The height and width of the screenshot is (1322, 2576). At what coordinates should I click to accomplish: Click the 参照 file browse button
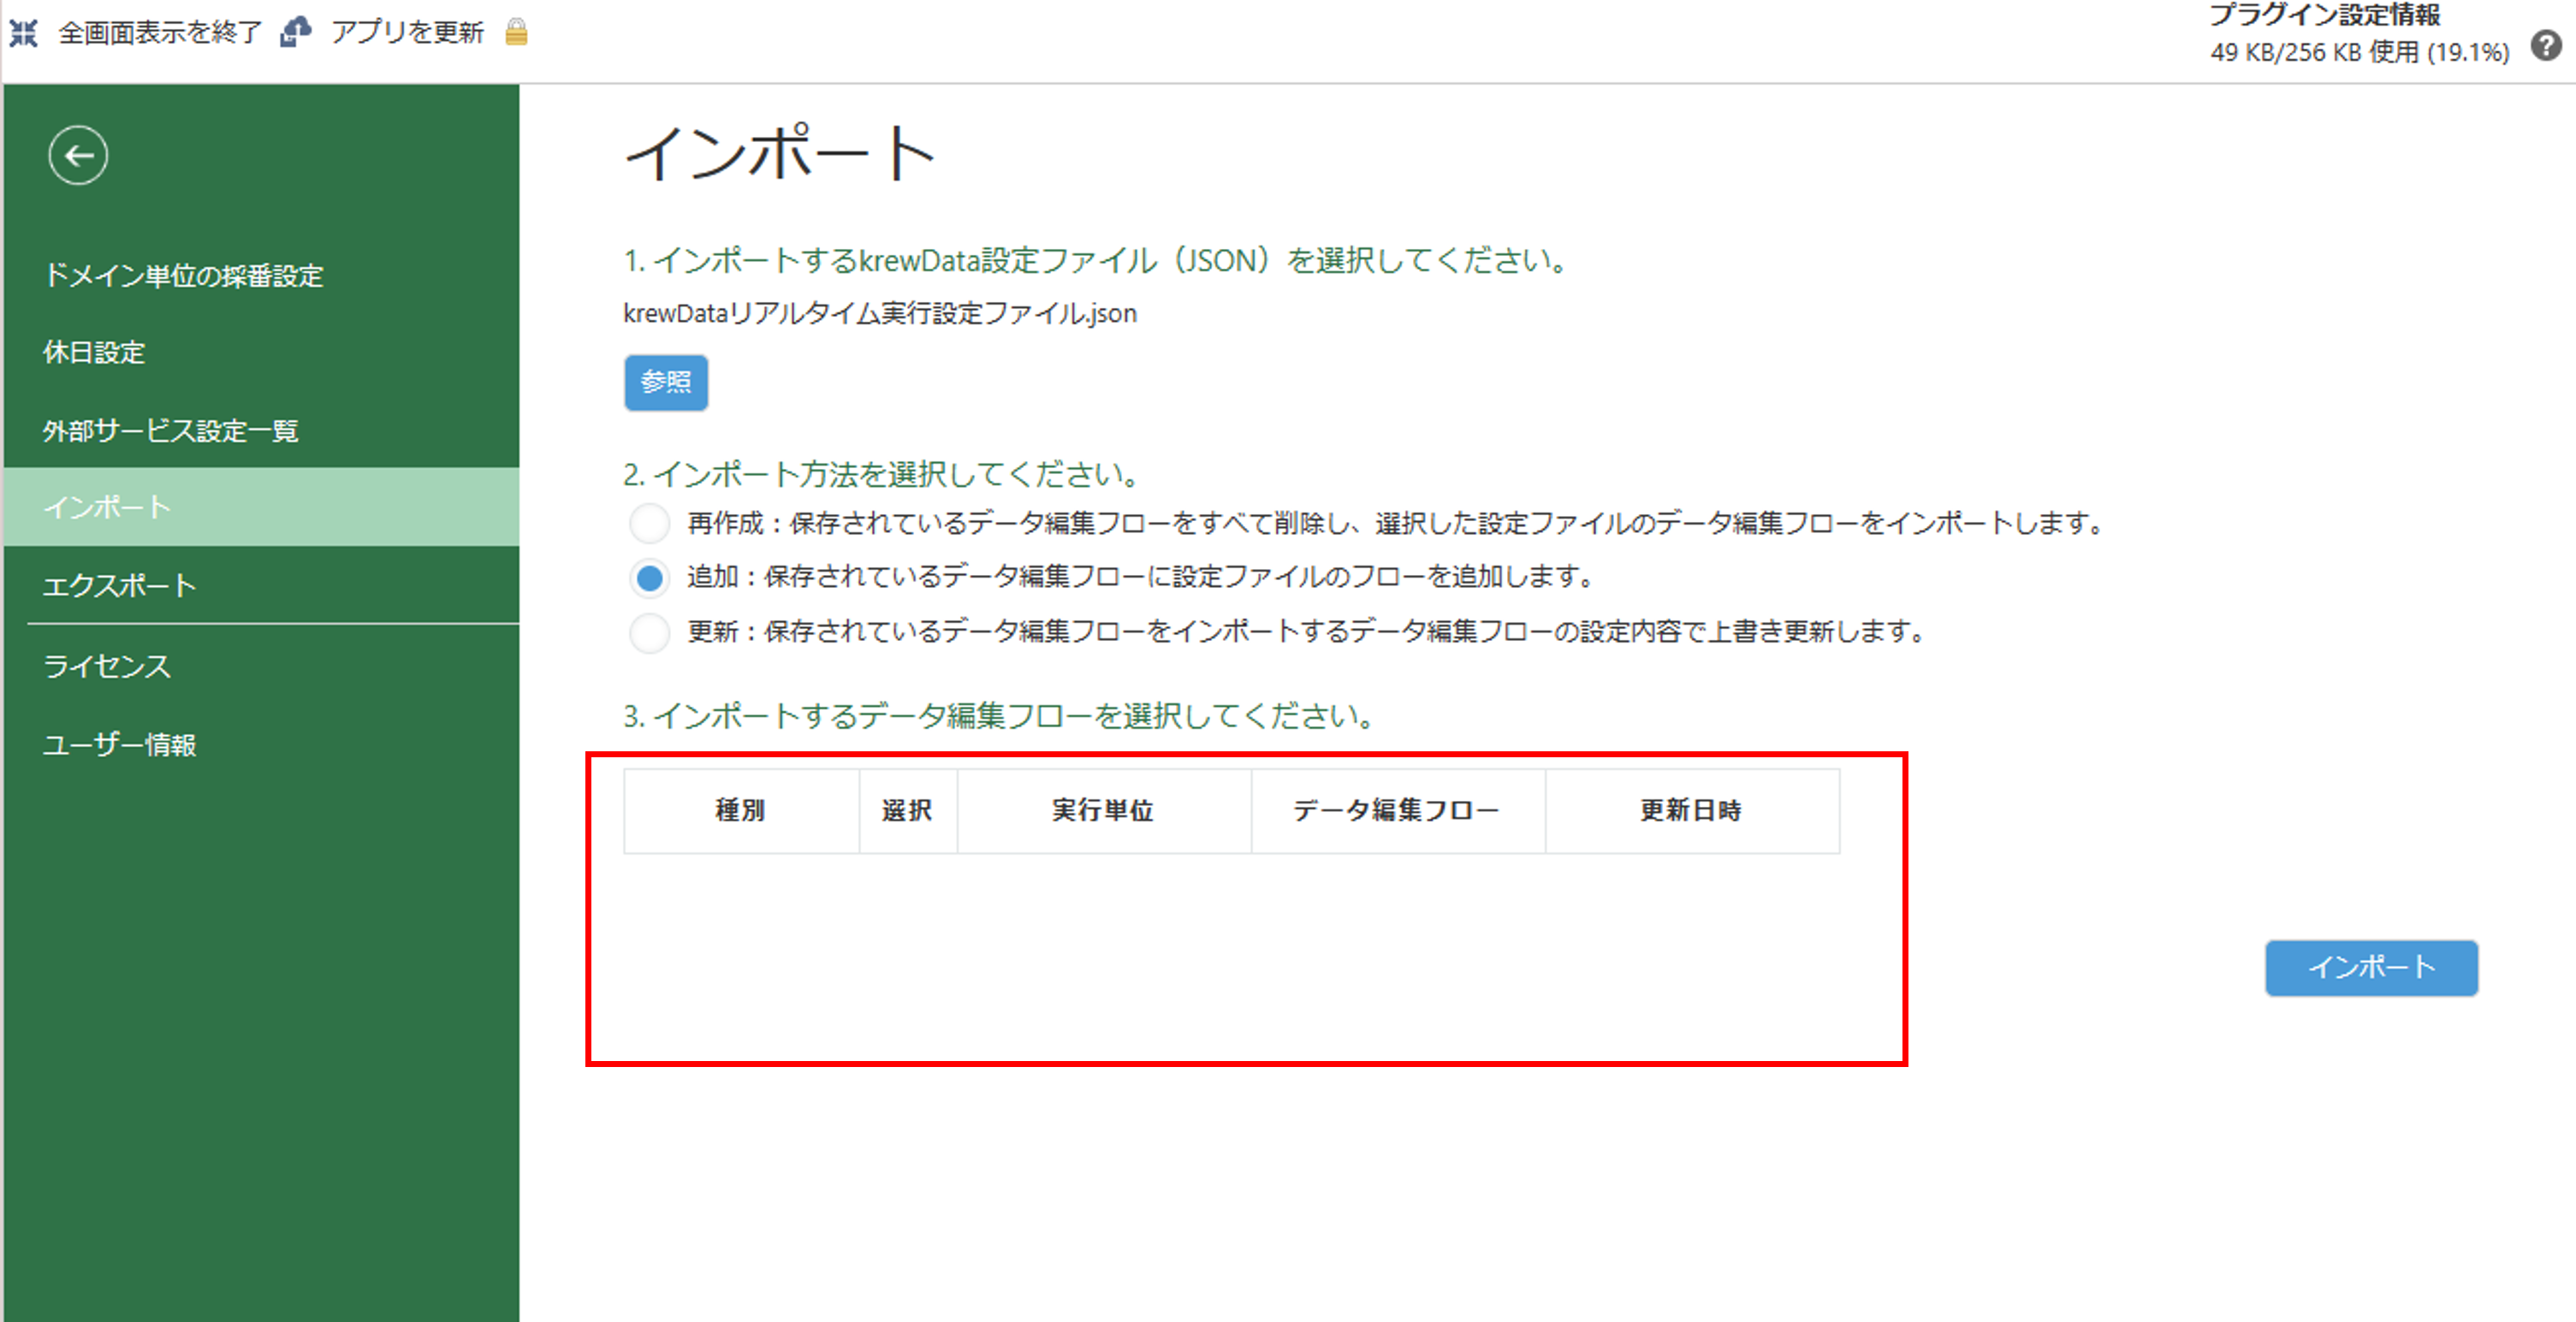point(665,383)
